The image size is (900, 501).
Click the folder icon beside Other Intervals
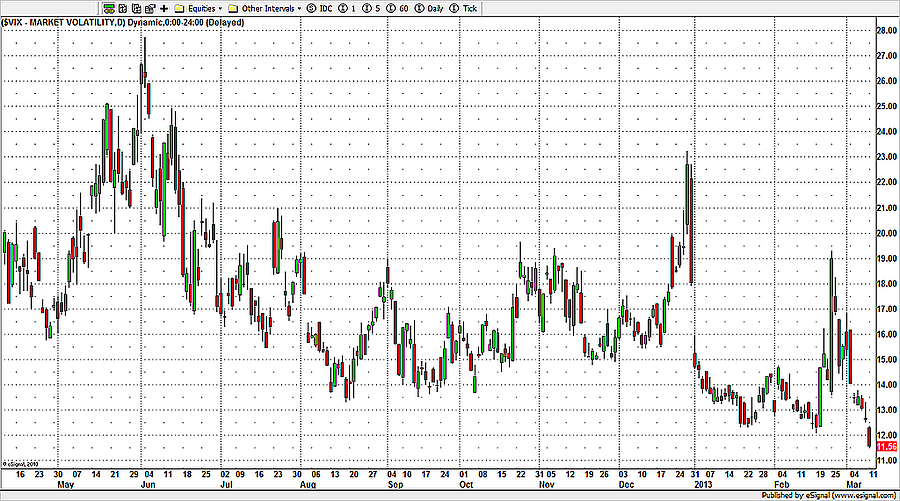click(x=233, y=7)
